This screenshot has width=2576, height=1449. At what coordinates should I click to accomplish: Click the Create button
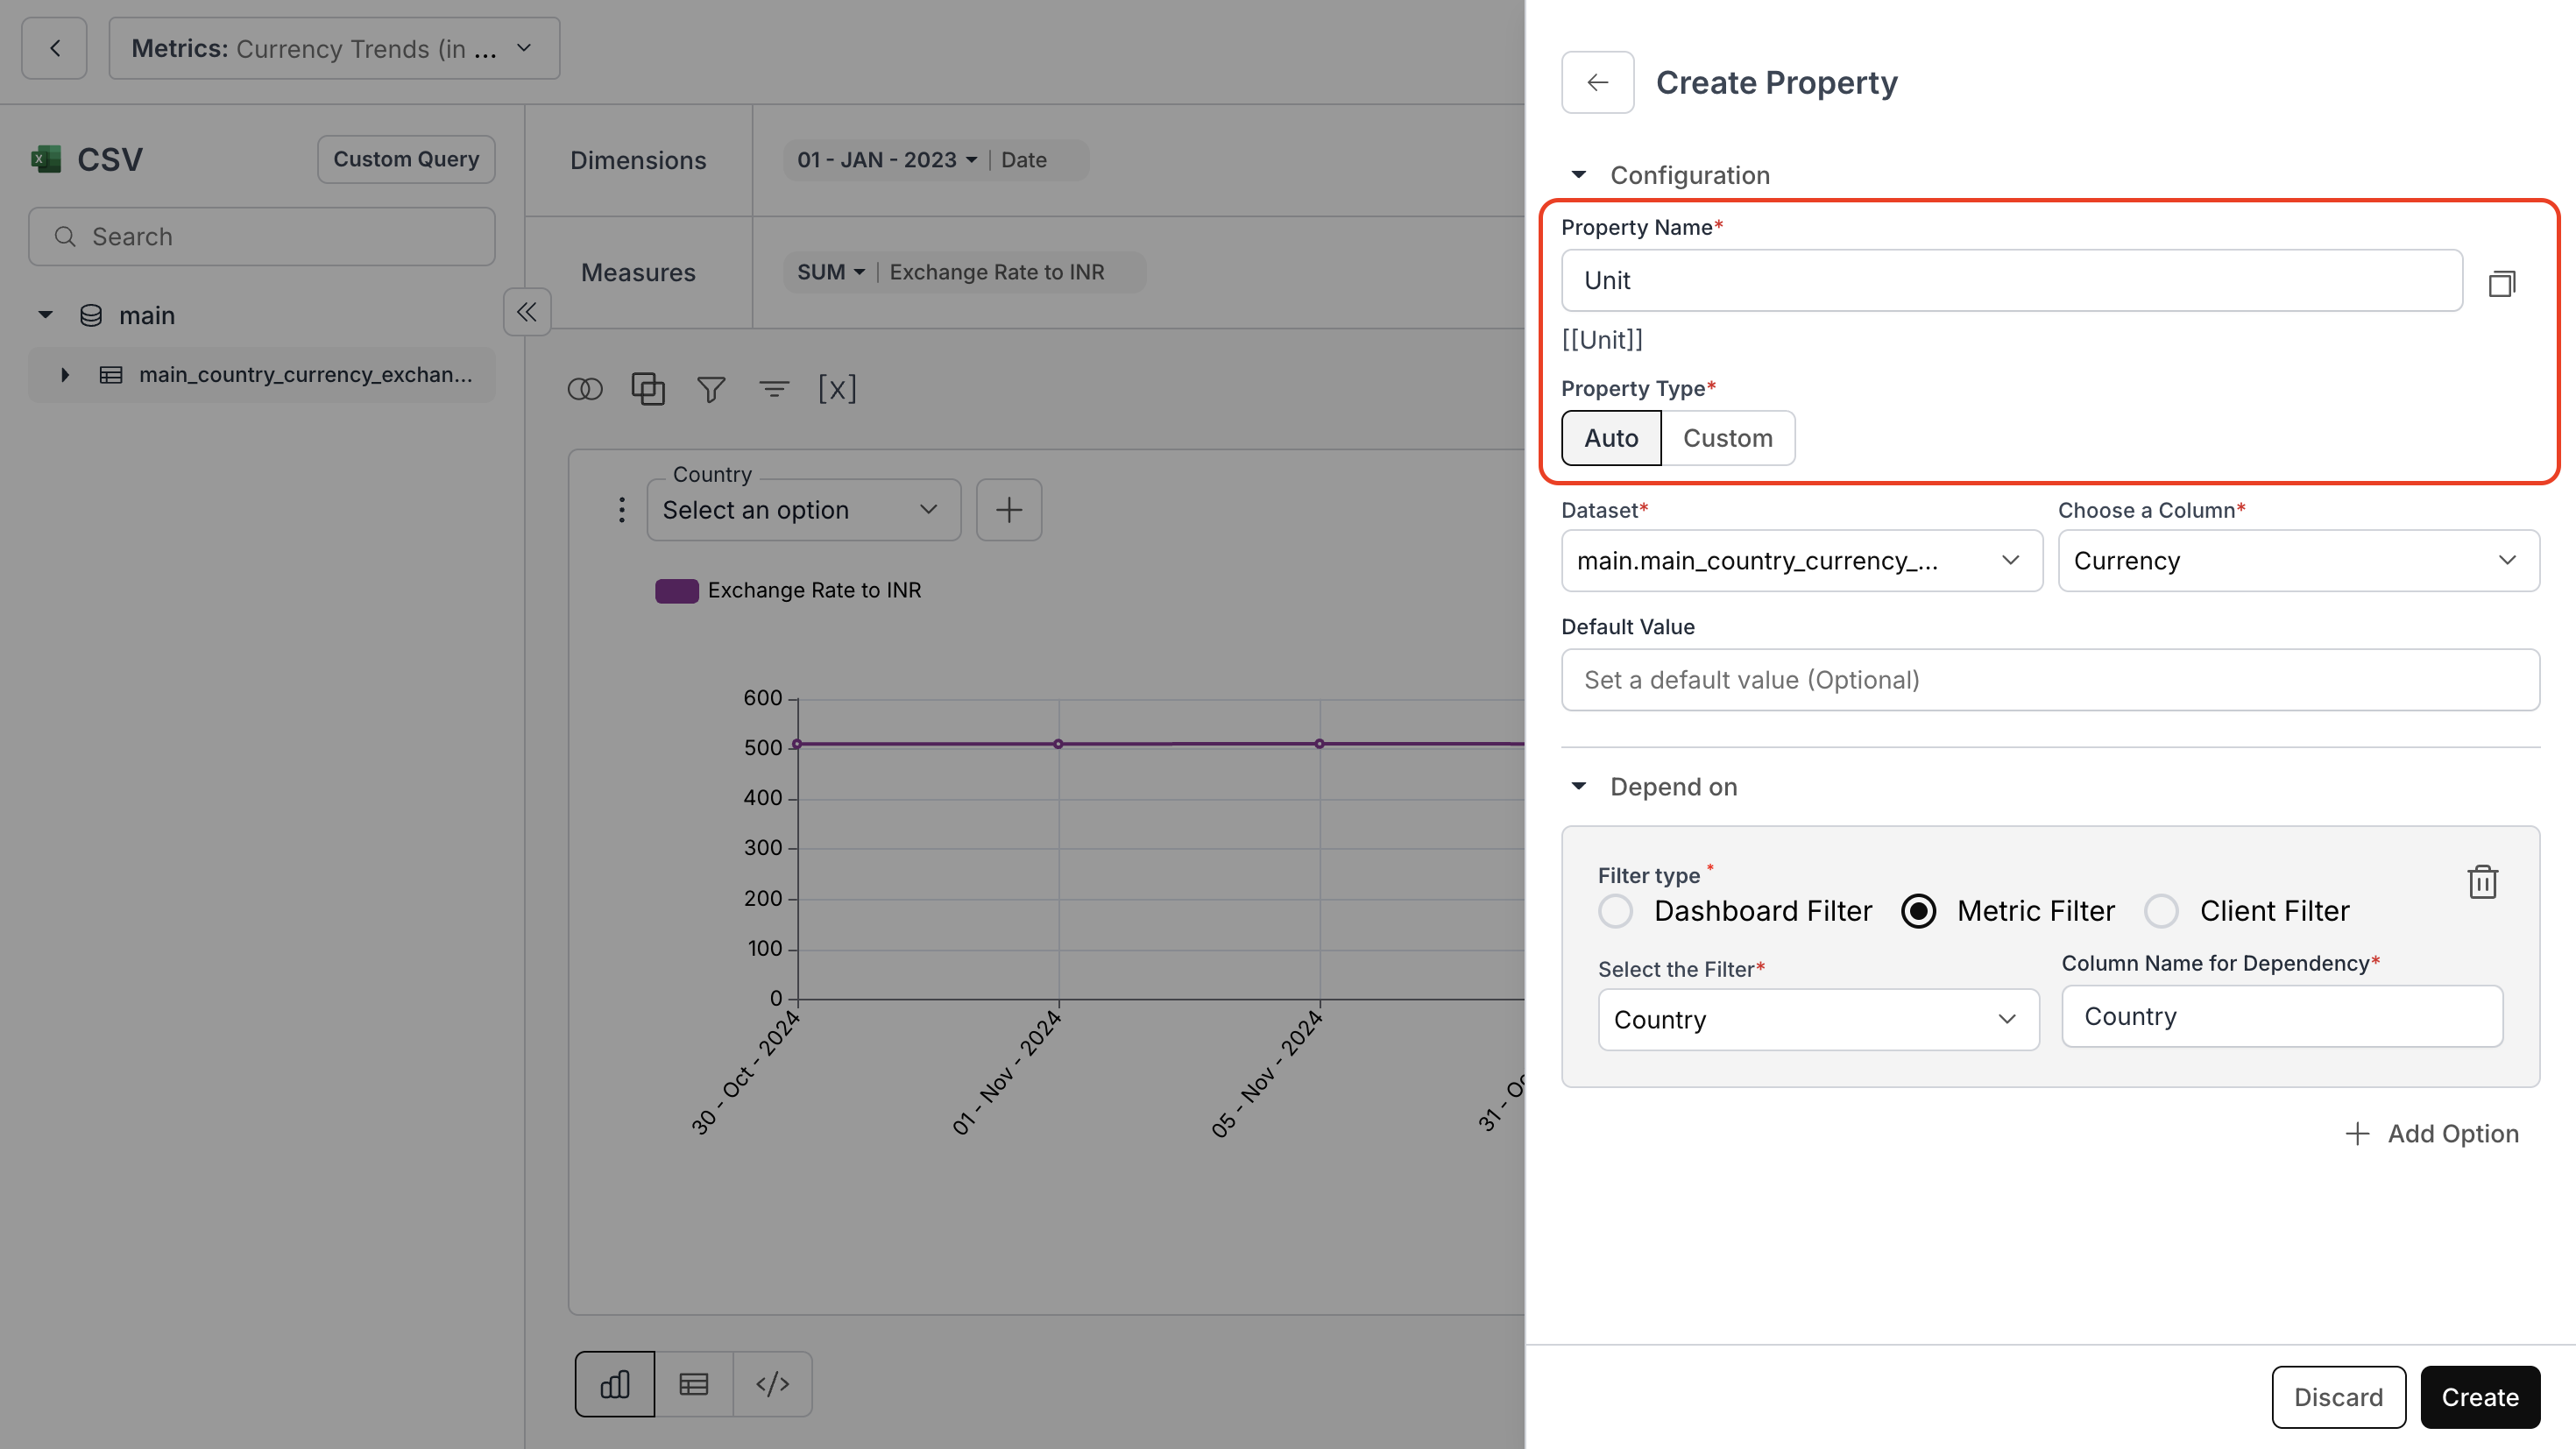tap(2480, 1396)
